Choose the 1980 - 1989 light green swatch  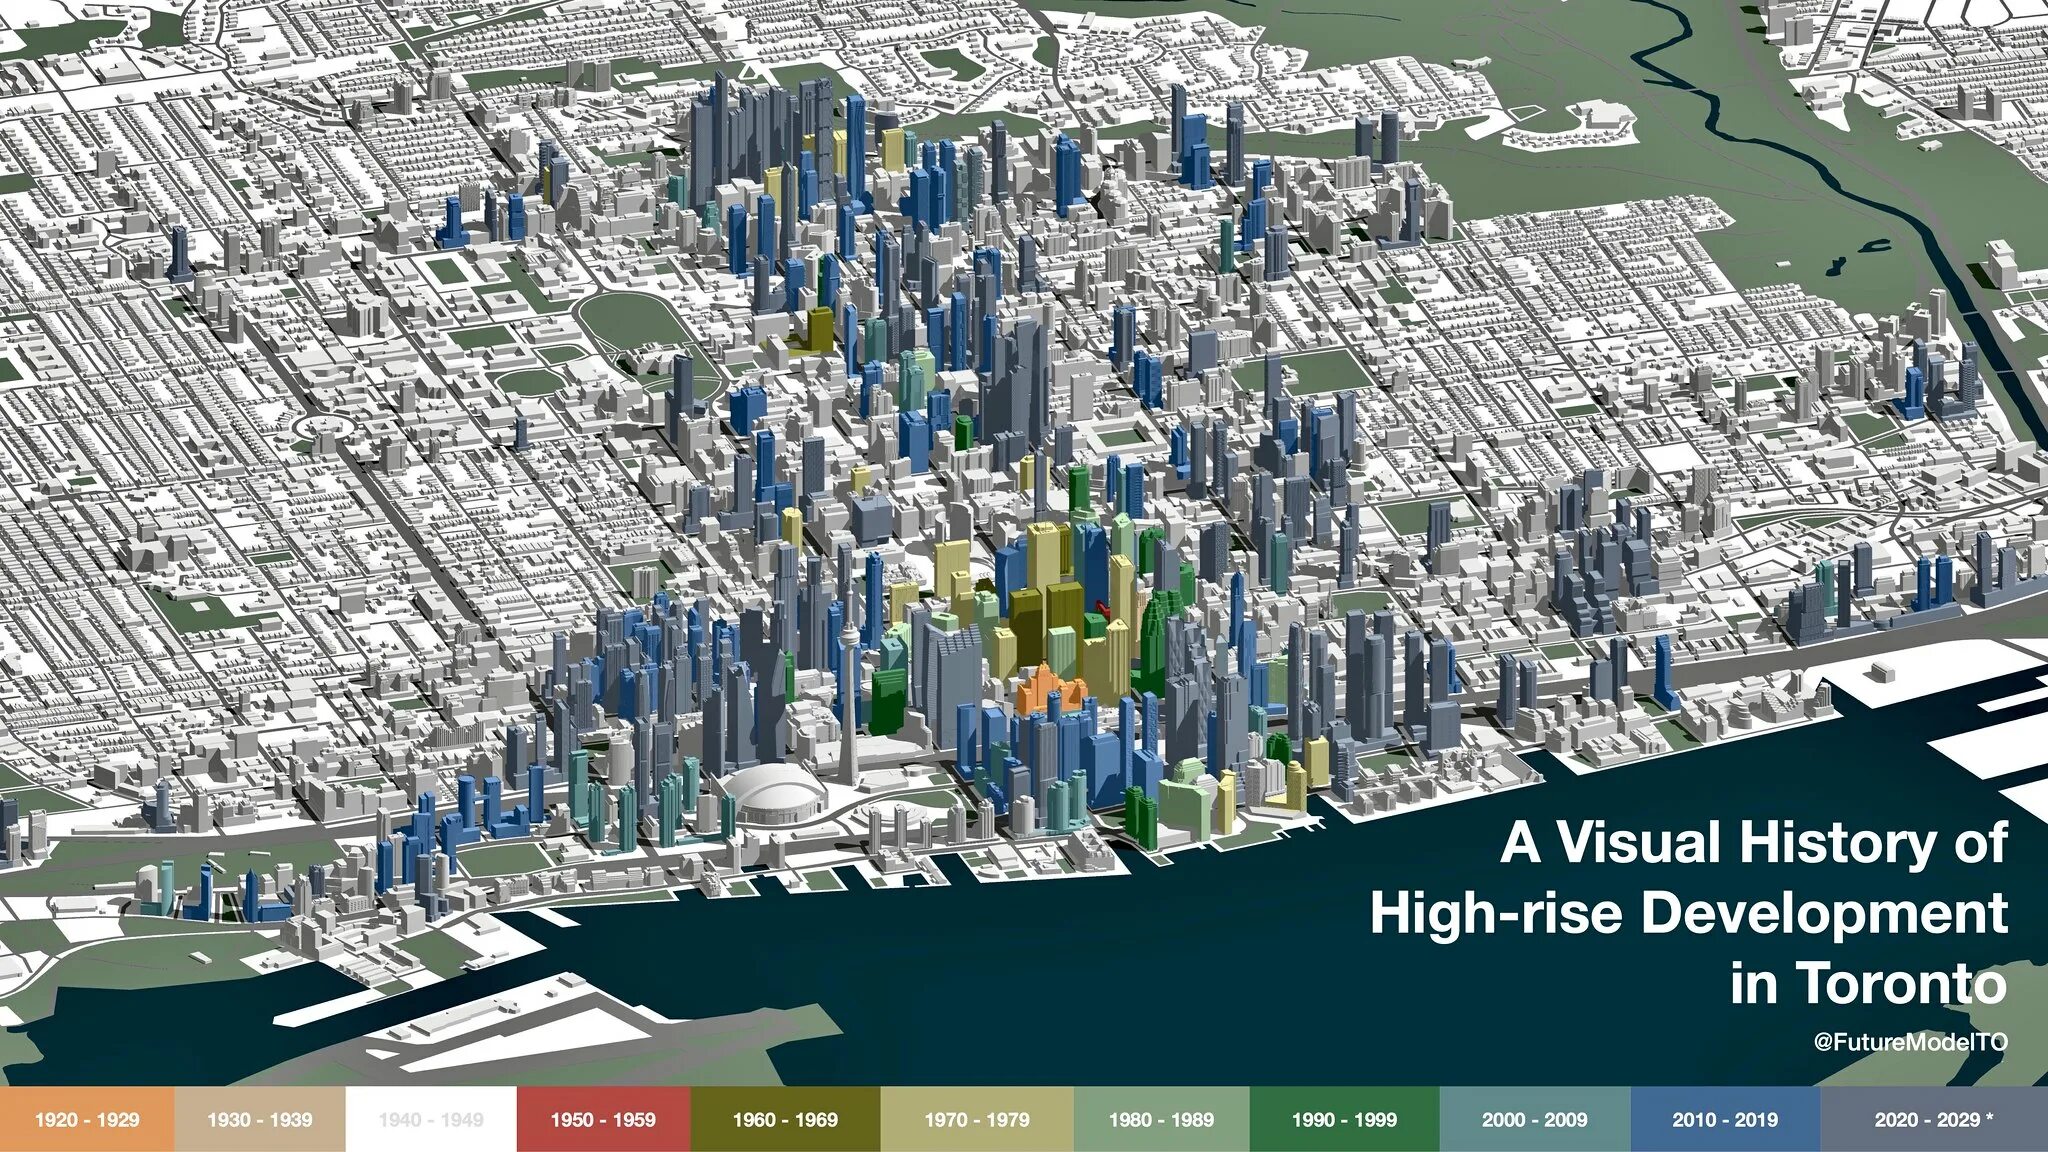(1161, 1119)
